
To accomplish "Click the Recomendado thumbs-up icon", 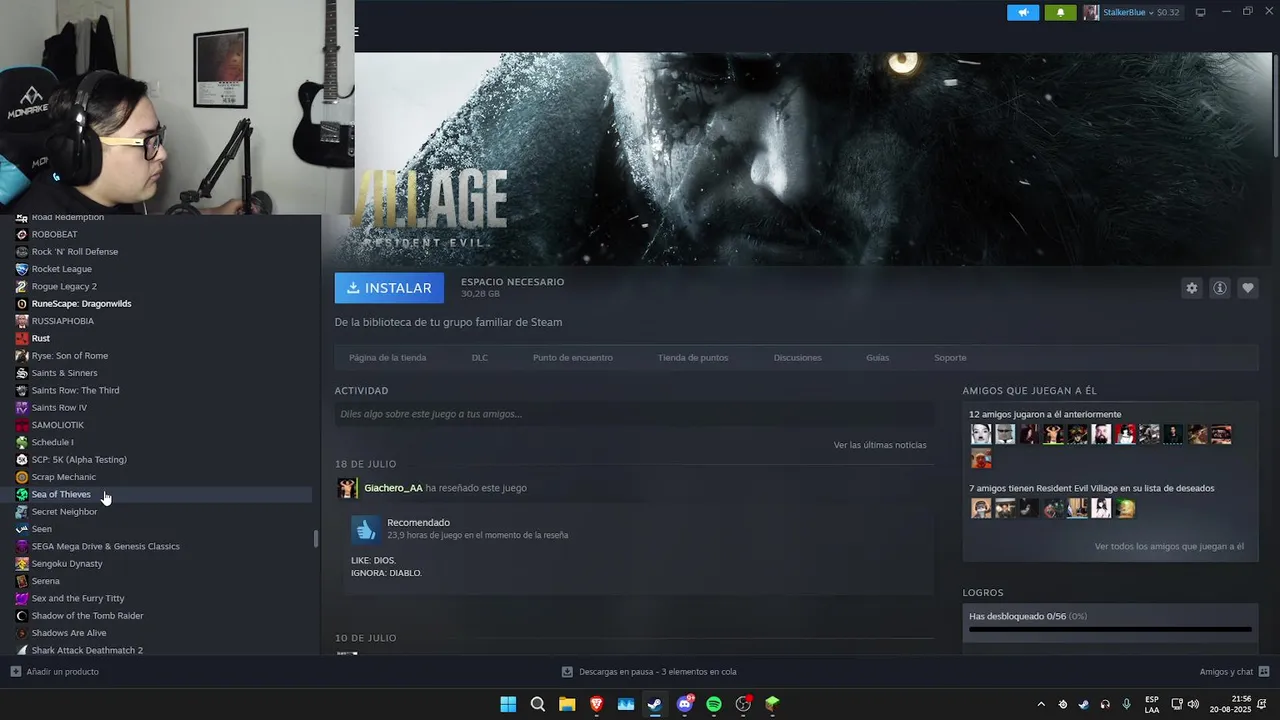I will [x=366, y=529].
